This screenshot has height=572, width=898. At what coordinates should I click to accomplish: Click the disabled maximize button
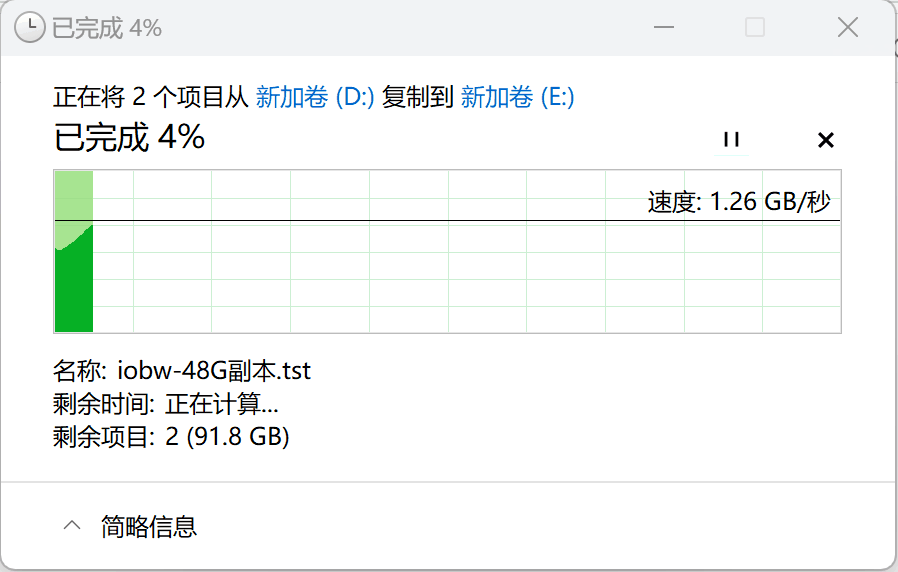[x=755, y=27]
